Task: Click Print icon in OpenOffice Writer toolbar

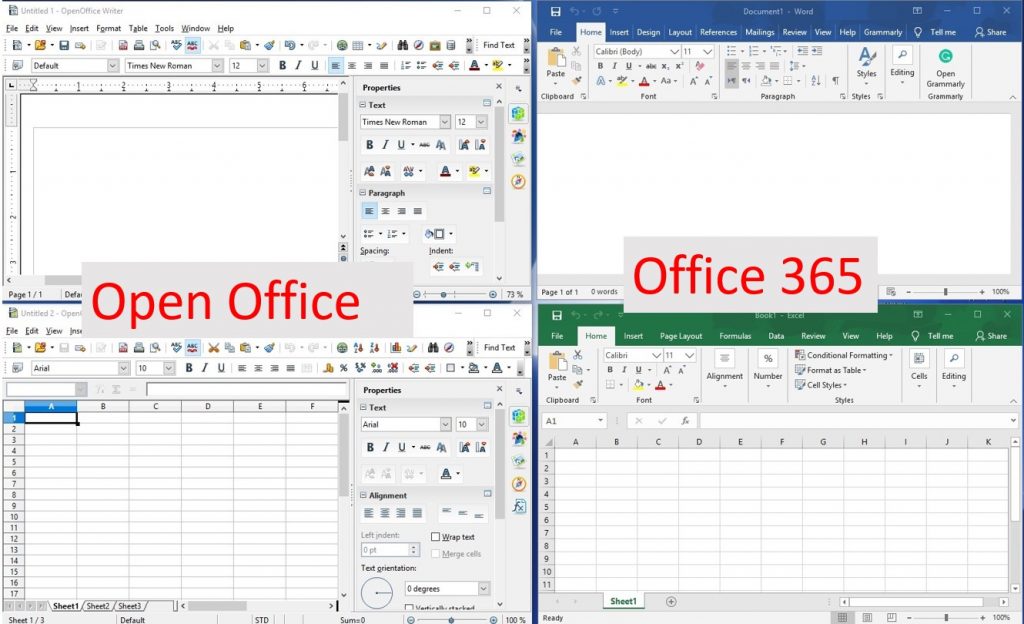Action: (x=138, y=45)
